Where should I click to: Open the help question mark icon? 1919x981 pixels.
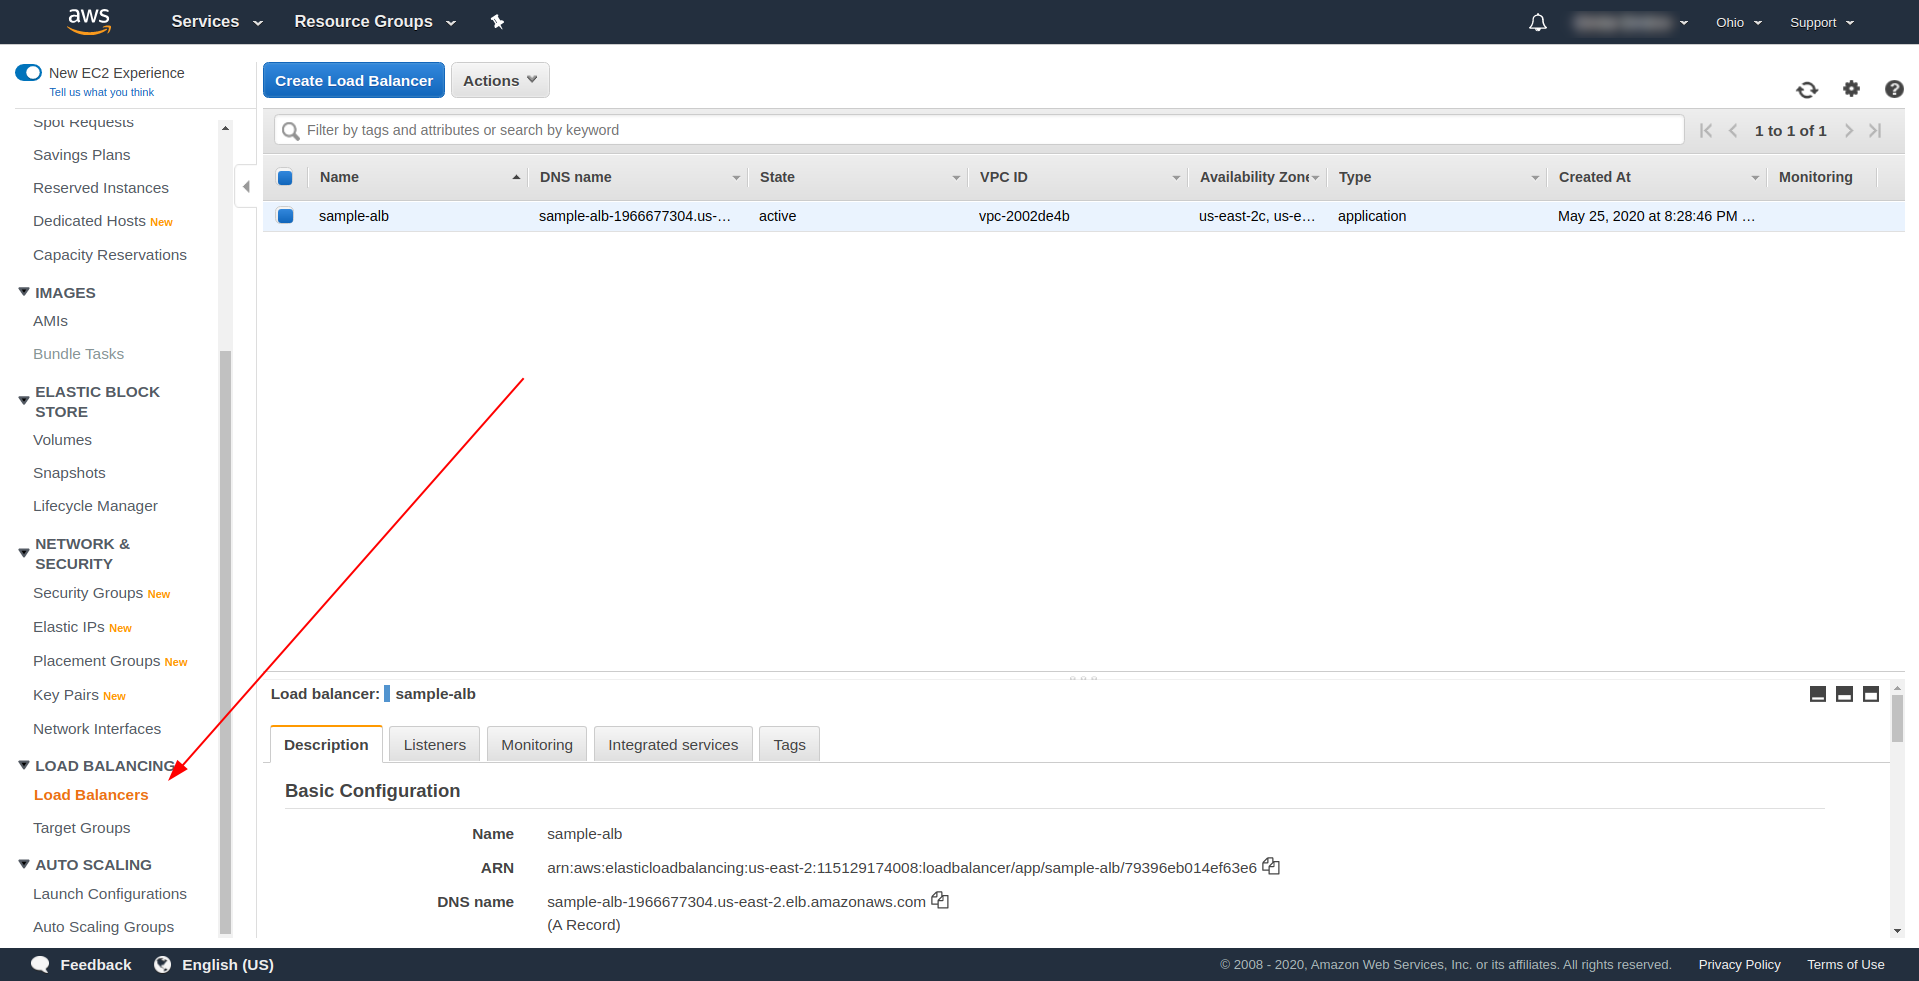pos(1894,89)
